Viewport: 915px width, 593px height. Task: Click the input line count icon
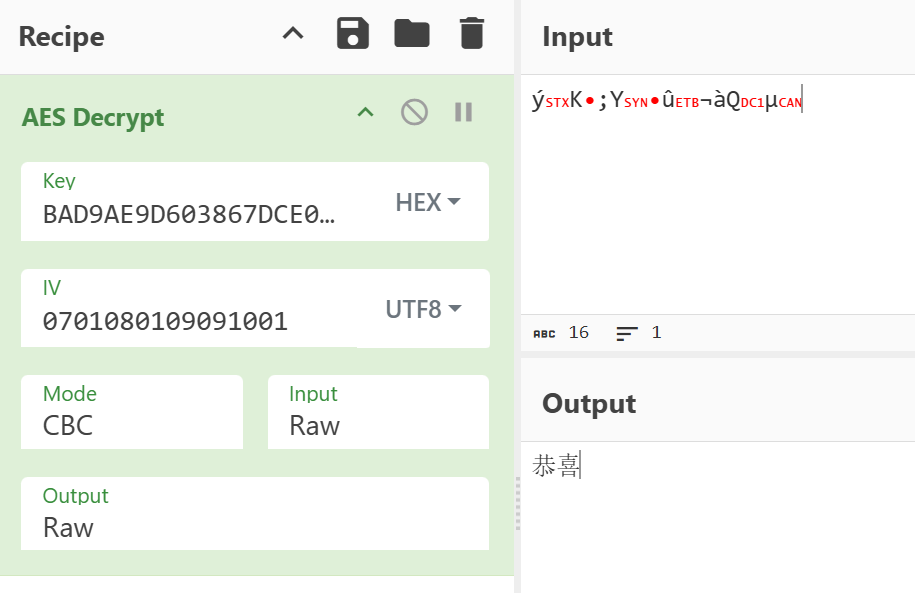pyautogui.click(x=627, y=333)
